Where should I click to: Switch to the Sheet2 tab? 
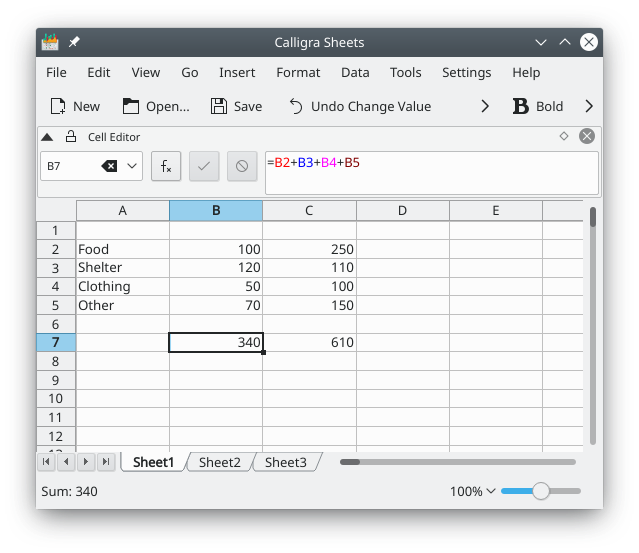[219, 462]
